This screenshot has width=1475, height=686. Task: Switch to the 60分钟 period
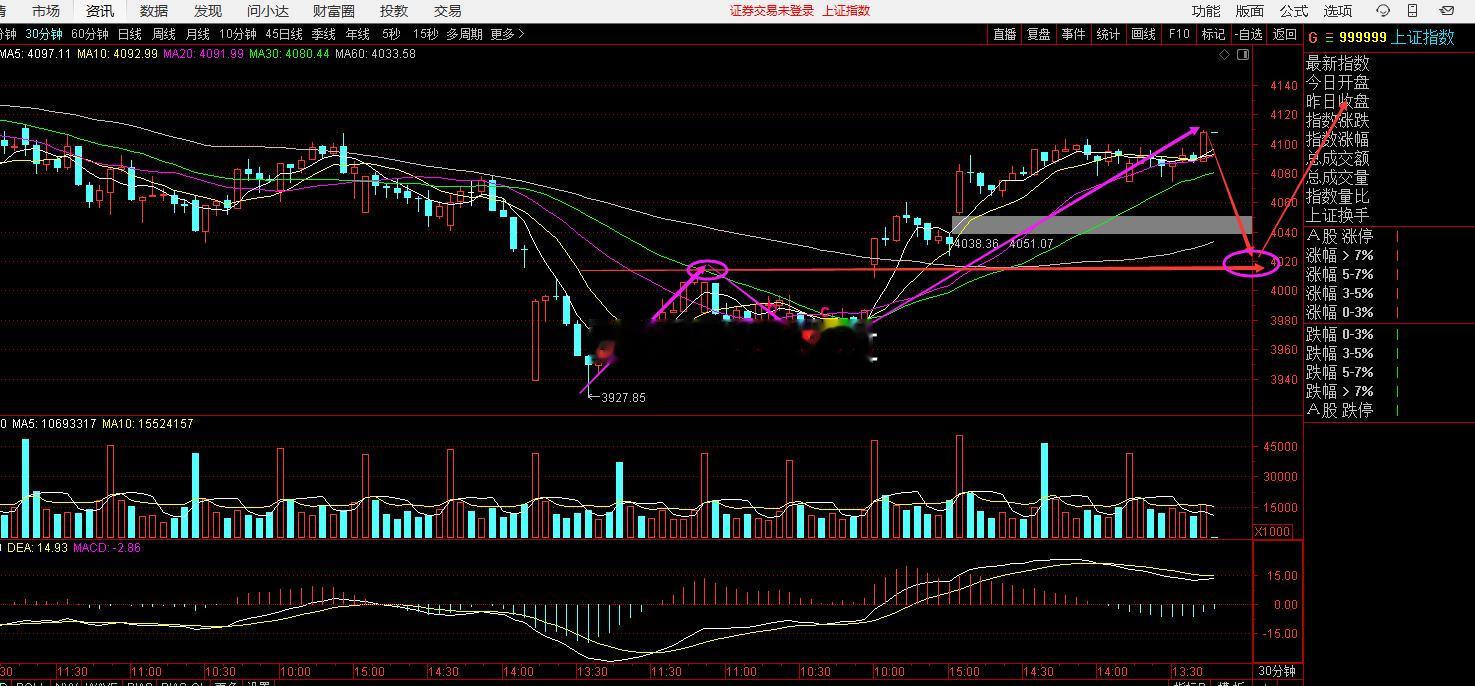click(90, 34)
